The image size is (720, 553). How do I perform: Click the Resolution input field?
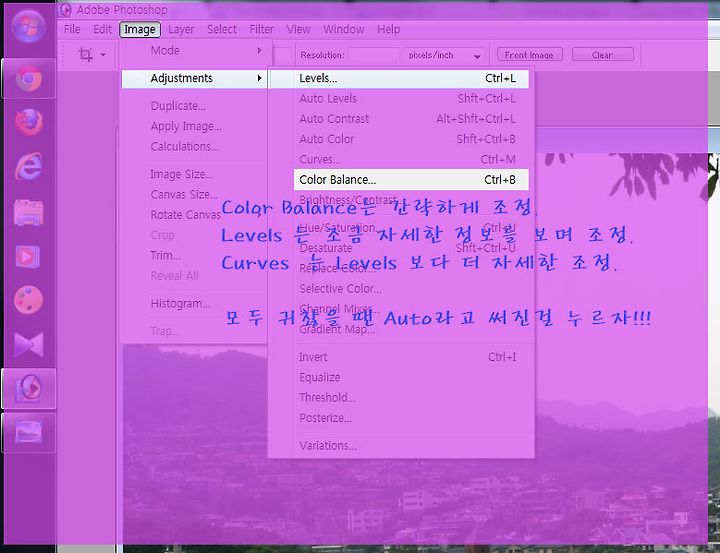coord(374,55)
